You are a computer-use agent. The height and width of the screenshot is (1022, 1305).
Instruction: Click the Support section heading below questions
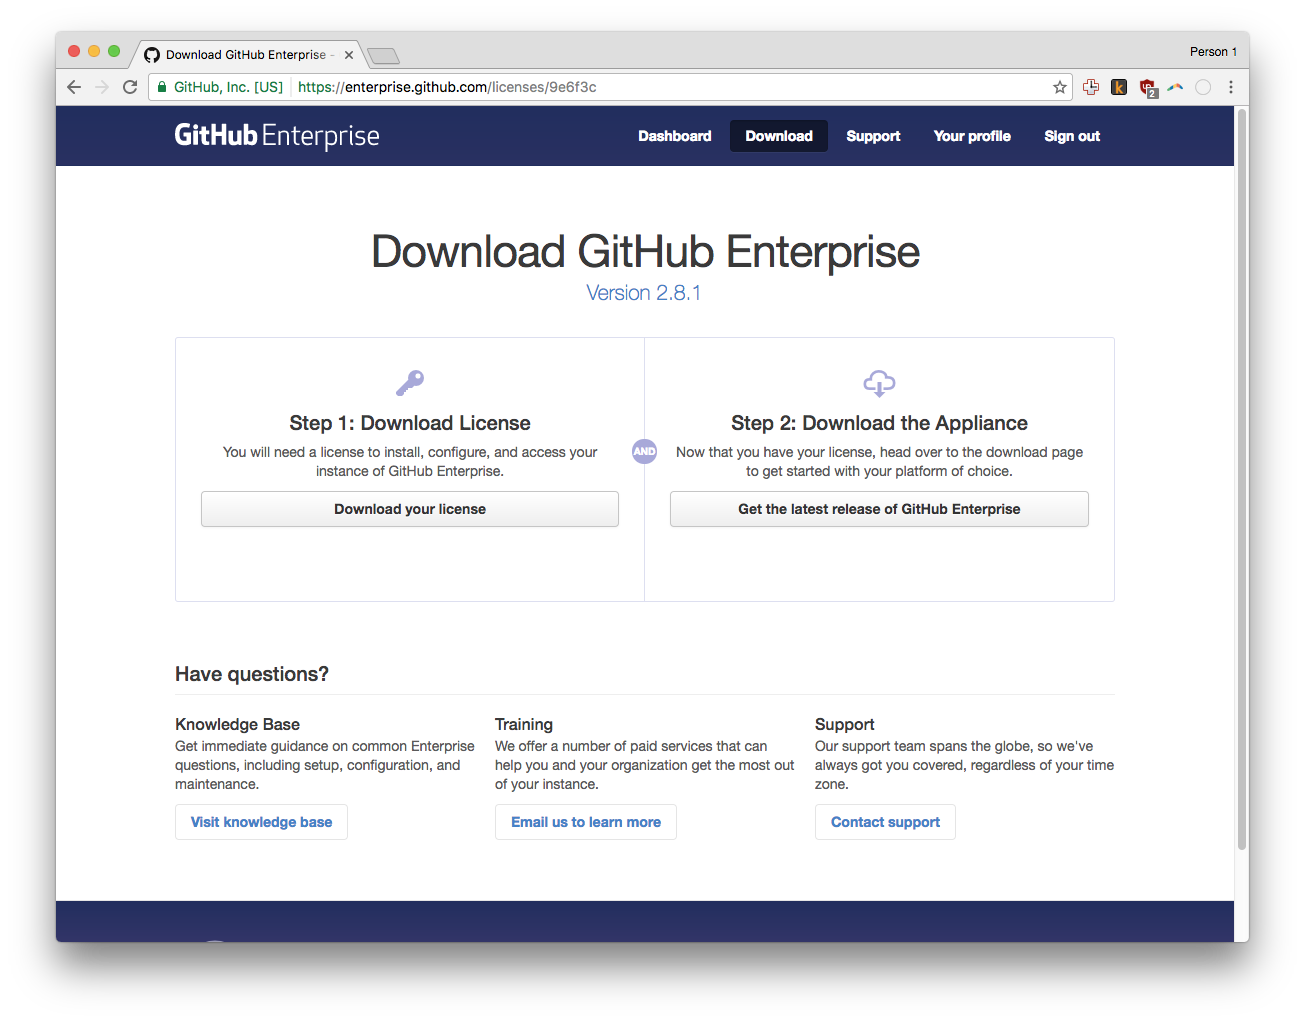[845, 724]
